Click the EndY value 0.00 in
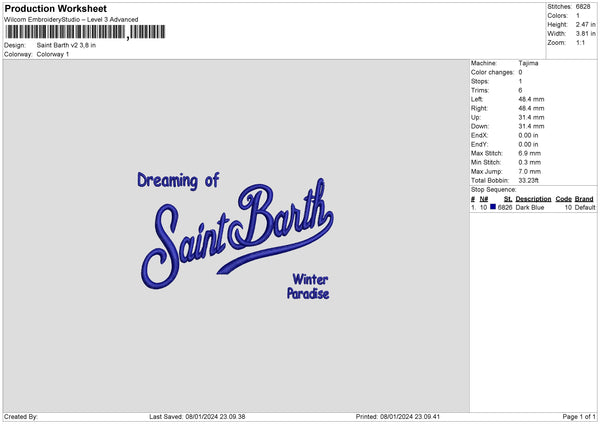The image size is (600, 424). [528, 144]
